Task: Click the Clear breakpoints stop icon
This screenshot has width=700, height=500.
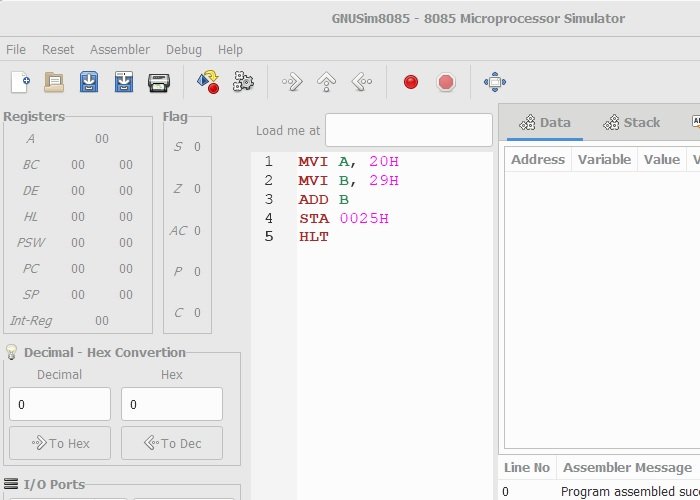Action: (446, 82)
